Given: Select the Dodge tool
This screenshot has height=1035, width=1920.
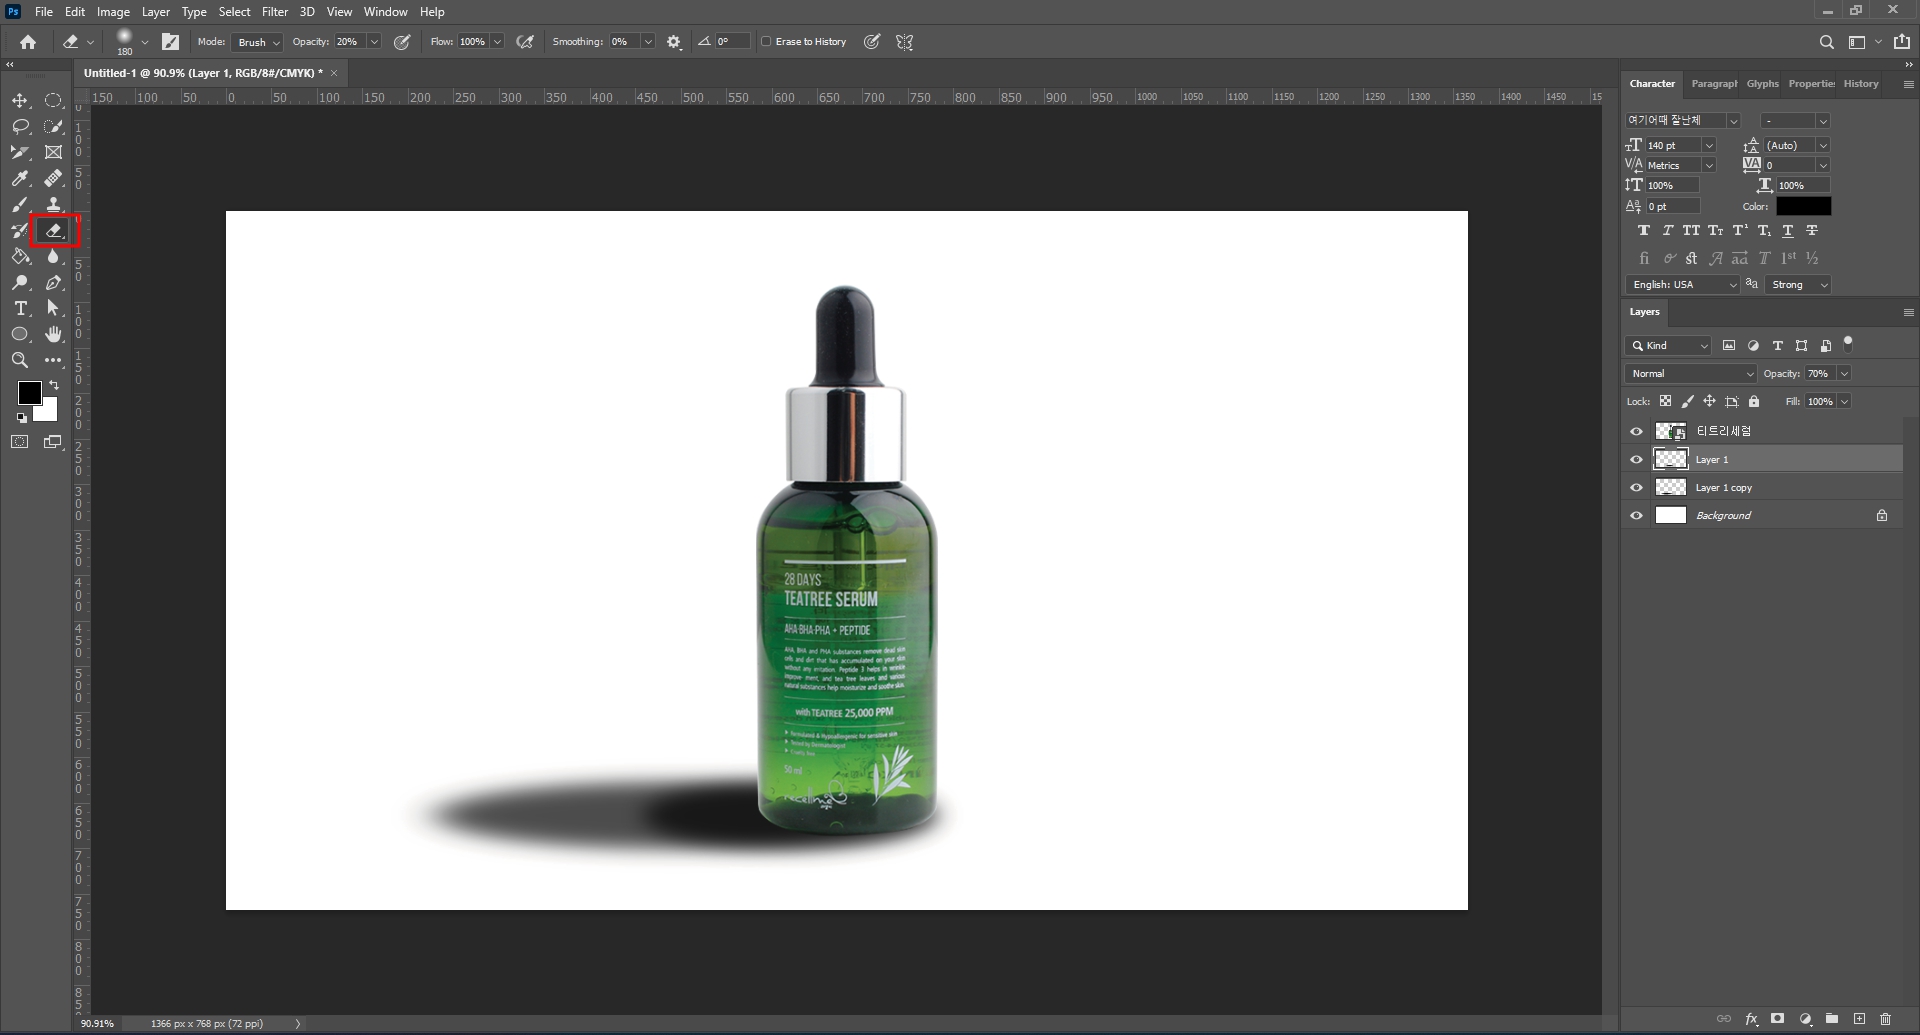Looking at the screenshot, I should point(20,283).
